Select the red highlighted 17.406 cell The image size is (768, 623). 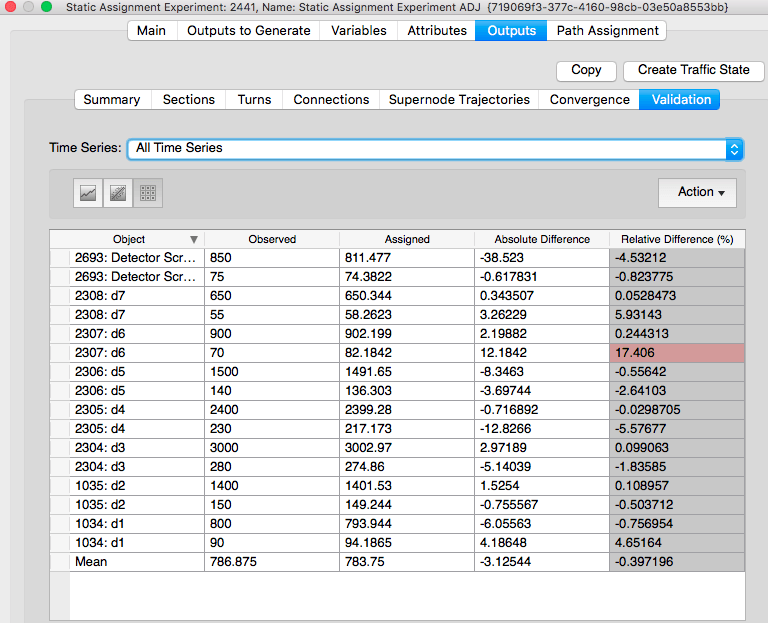[x=677, y=353]
